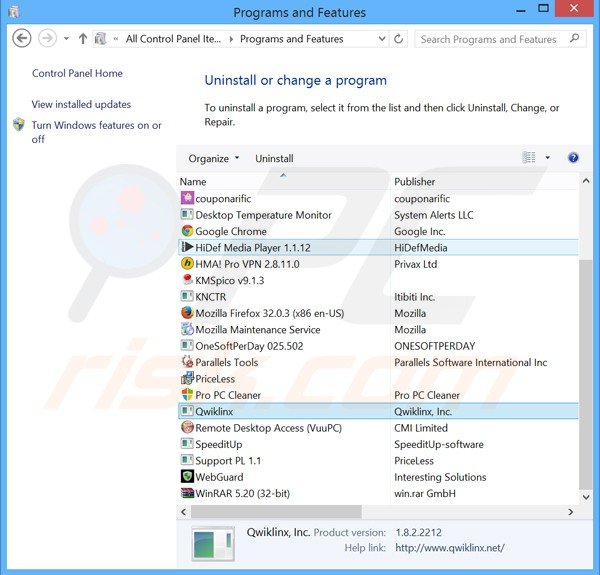The image size is (600, 575).
Task: Open the qwiklinx.net help link
Action: coord(450,547)
